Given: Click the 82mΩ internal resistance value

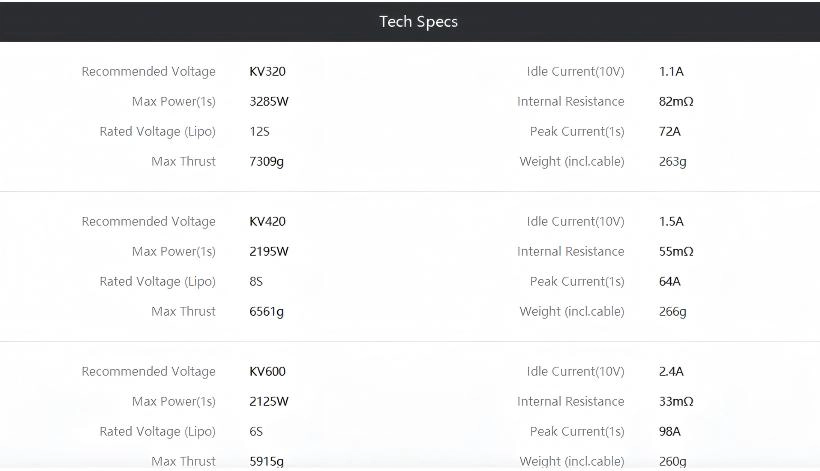Looking at the screenshot, I should (676, 102).
